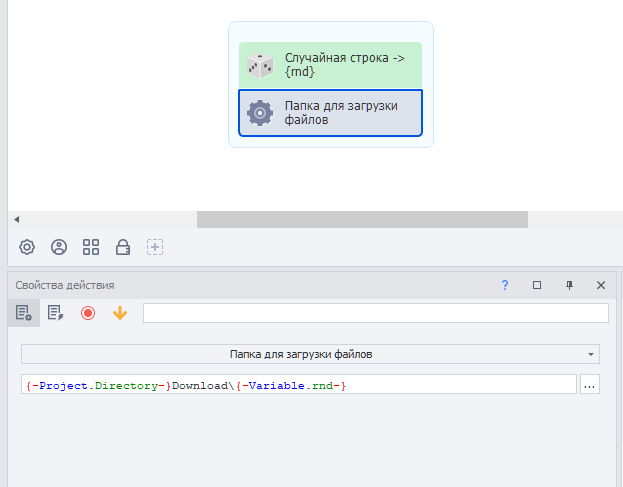This screenshot has width=623, height=487.
Task: Click the orange down arrow icon
Action: tap(120, 313)
